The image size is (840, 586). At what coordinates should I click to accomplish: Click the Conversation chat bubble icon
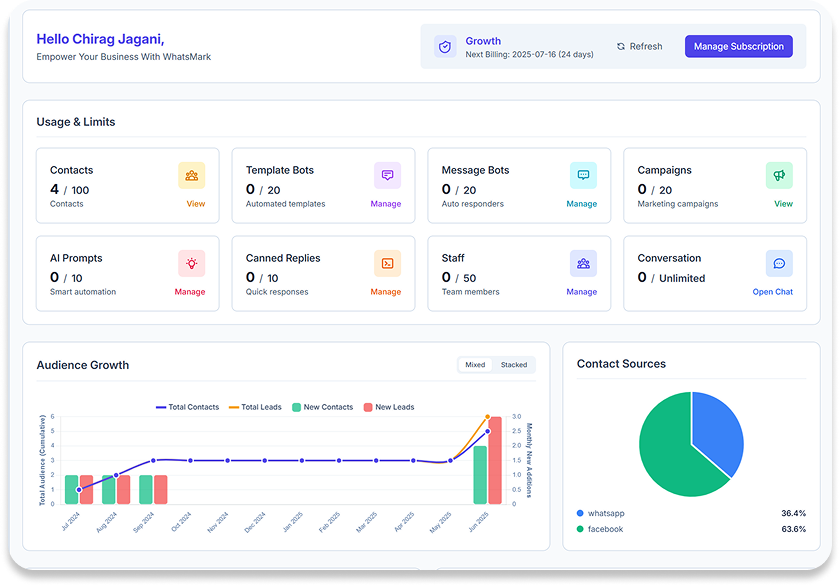point(779,263)
